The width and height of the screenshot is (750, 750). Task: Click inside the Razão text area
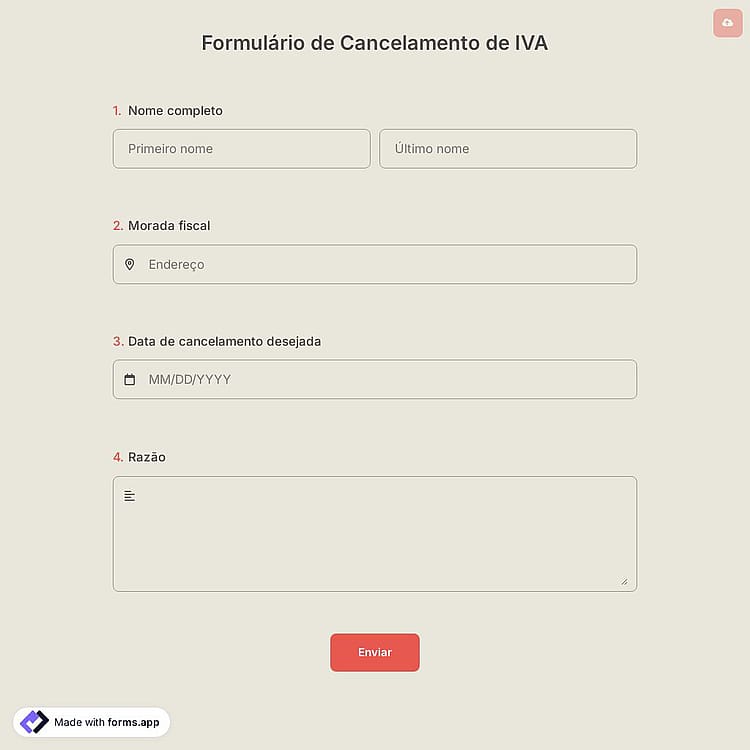[375, 534]
